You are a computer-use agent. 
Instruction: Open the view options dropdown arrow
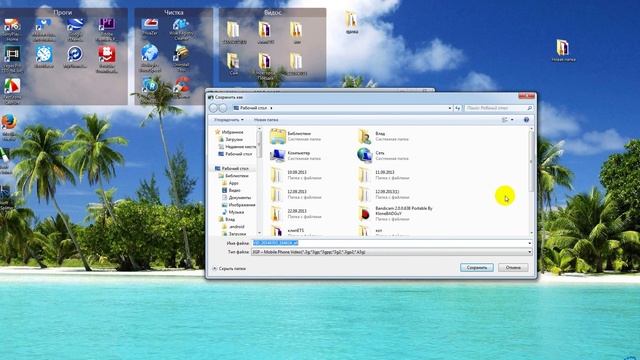[x=512, y=120]
